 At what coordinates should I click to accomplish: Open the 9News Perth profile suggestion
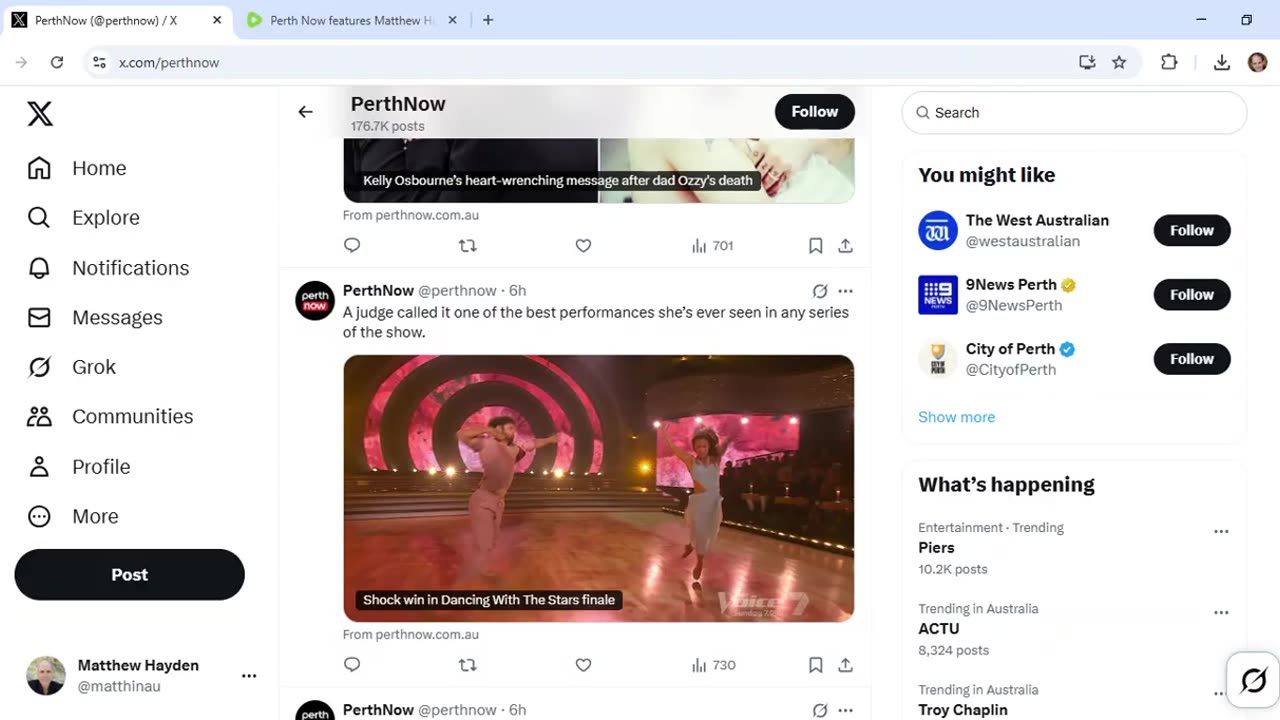(x=1011, y=284)
